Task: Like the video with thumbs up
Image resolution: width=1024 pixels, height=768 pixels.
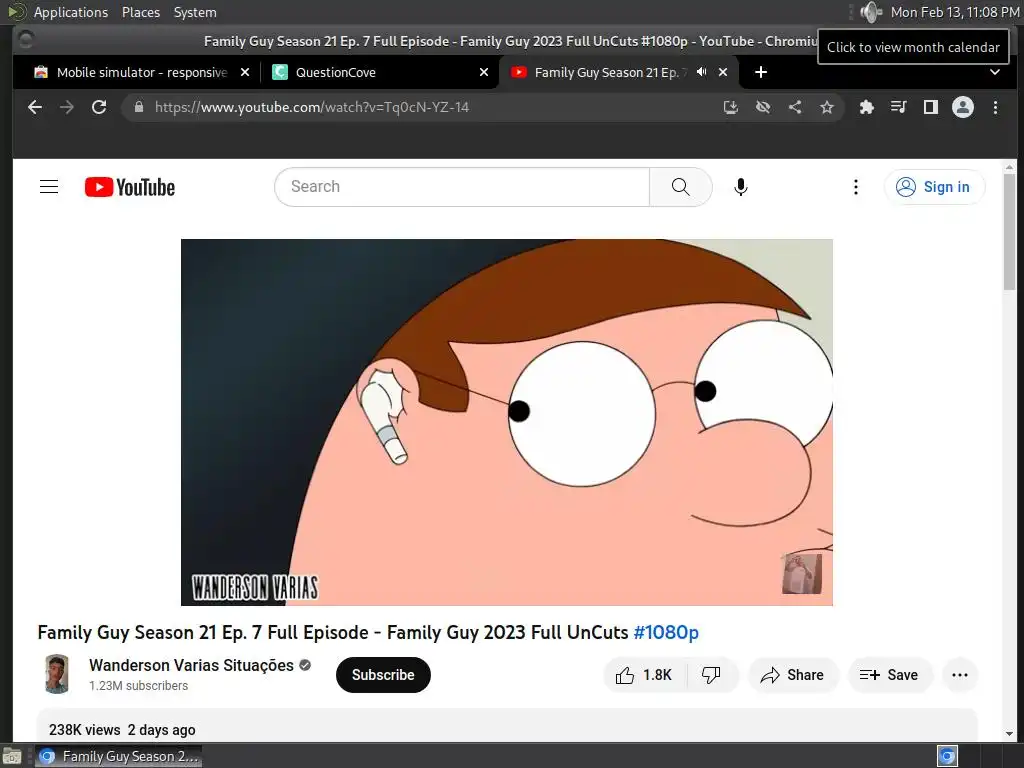Action: point(644,675)
